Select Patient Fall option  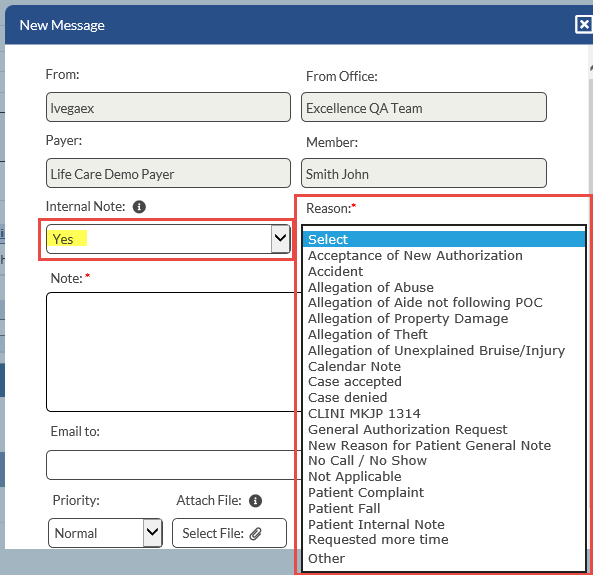(x=444, y=508)
